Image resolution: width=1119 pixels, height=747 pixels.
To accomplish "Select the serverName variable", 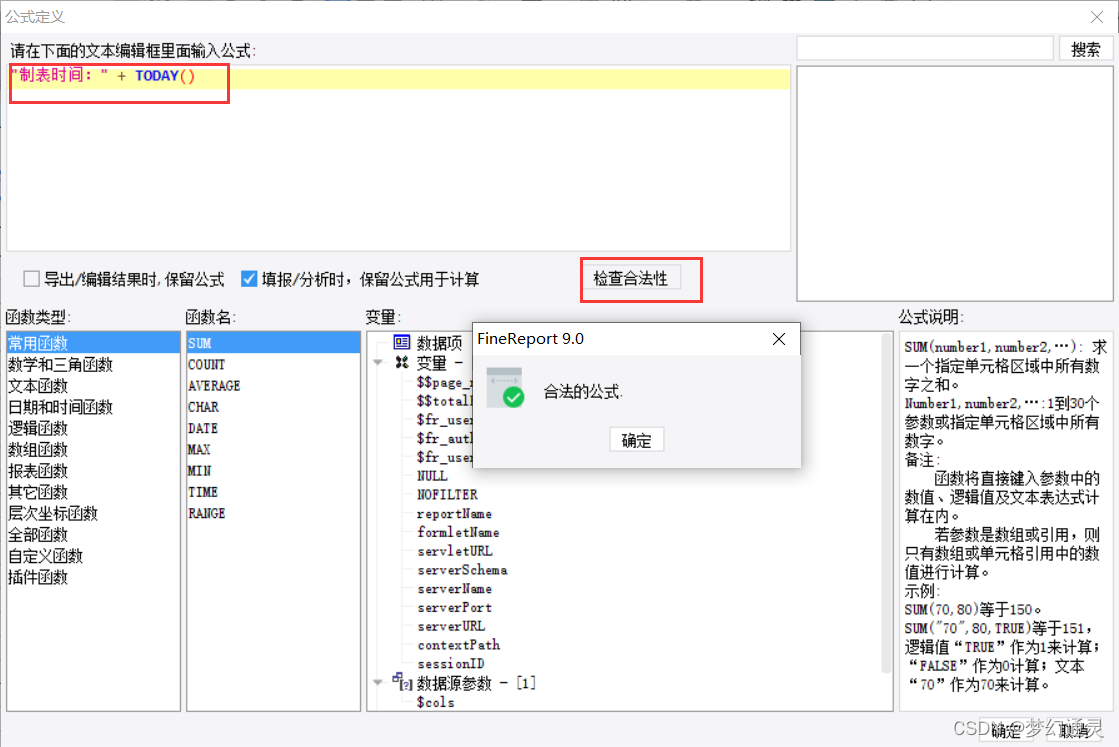I will [455, 589].
